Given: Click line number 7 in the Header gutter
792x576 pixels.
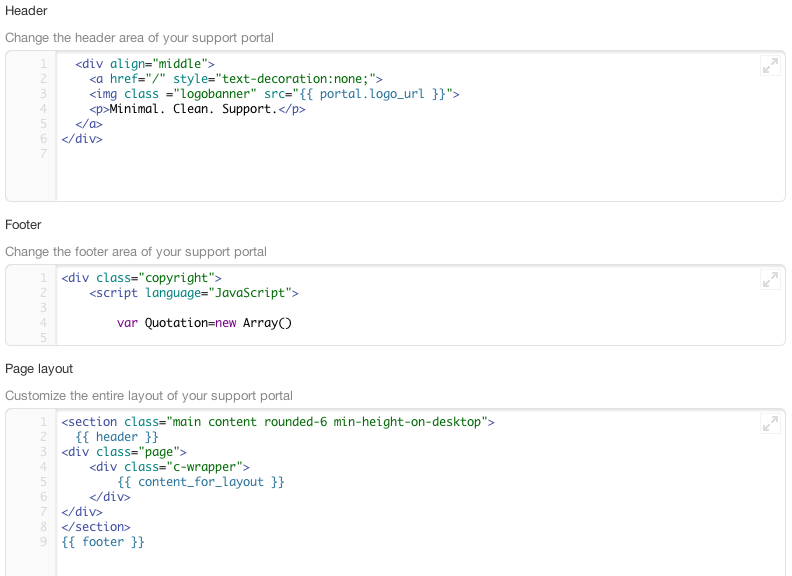Looking at the screenshot, I should [x=43, y=154].
